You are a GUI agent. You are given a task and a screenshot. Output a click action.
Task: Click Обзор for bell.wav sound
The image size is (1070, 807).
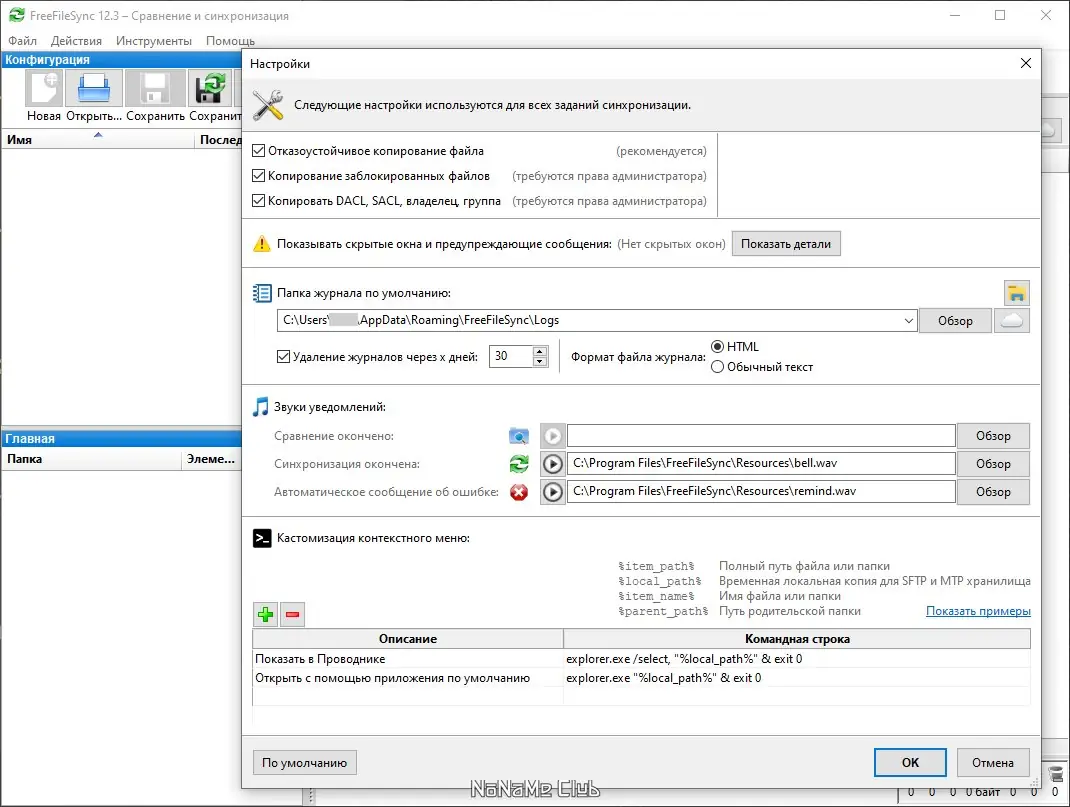[993, 464]
